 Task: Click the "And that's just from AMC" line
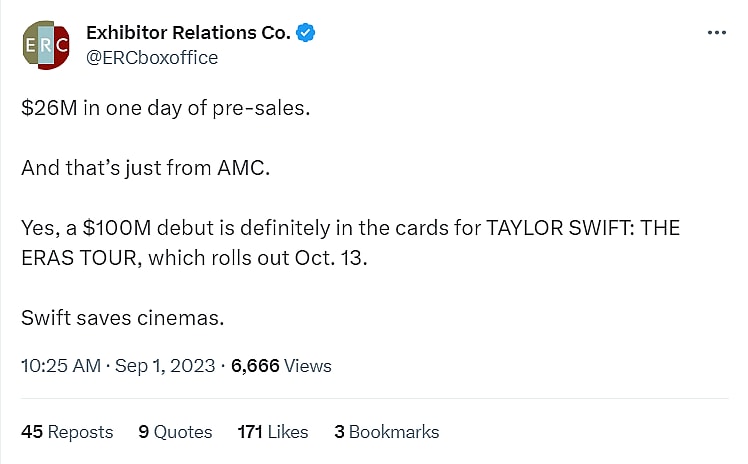coord(146,168)
